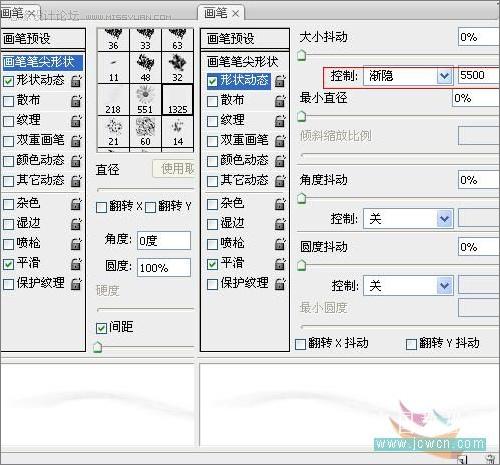Adjust the 圆度抖动 slider handle
500x465 pixels.
tap(302, 265)
